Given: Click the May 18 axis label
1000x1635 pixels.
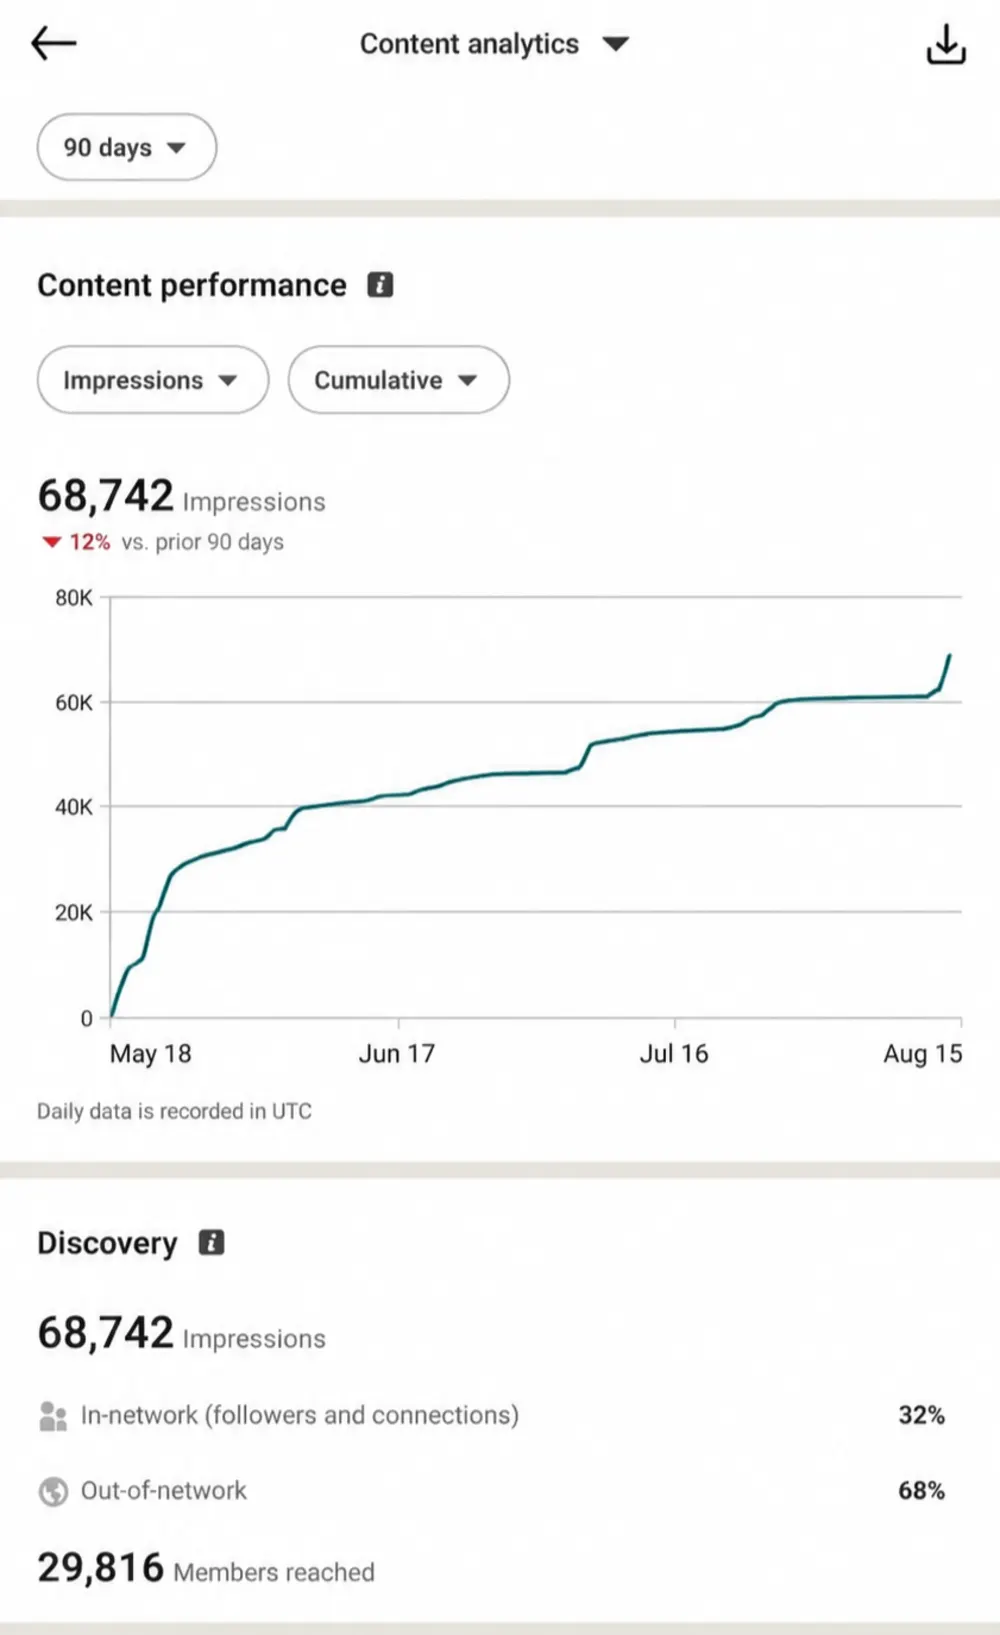Looking at the screenshot, I should (x=150, y=1054).
